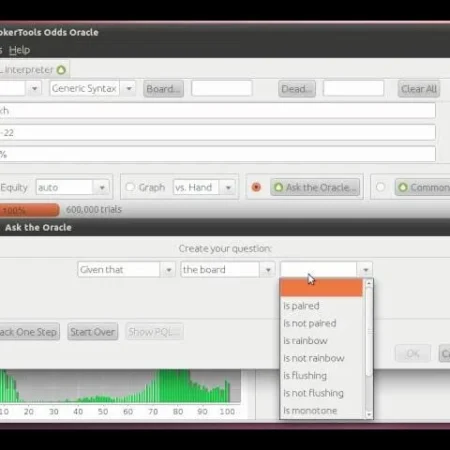Choose 'is not flushing' option
Viewport: 450px width, 450px height.
pyautogui.click(x=313, y=393)
